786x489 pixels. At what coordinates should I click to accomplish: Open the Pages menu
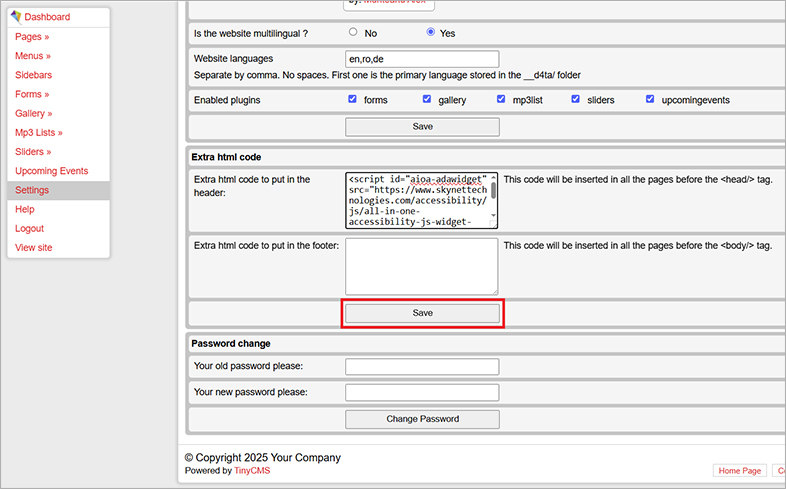[32, 37]
